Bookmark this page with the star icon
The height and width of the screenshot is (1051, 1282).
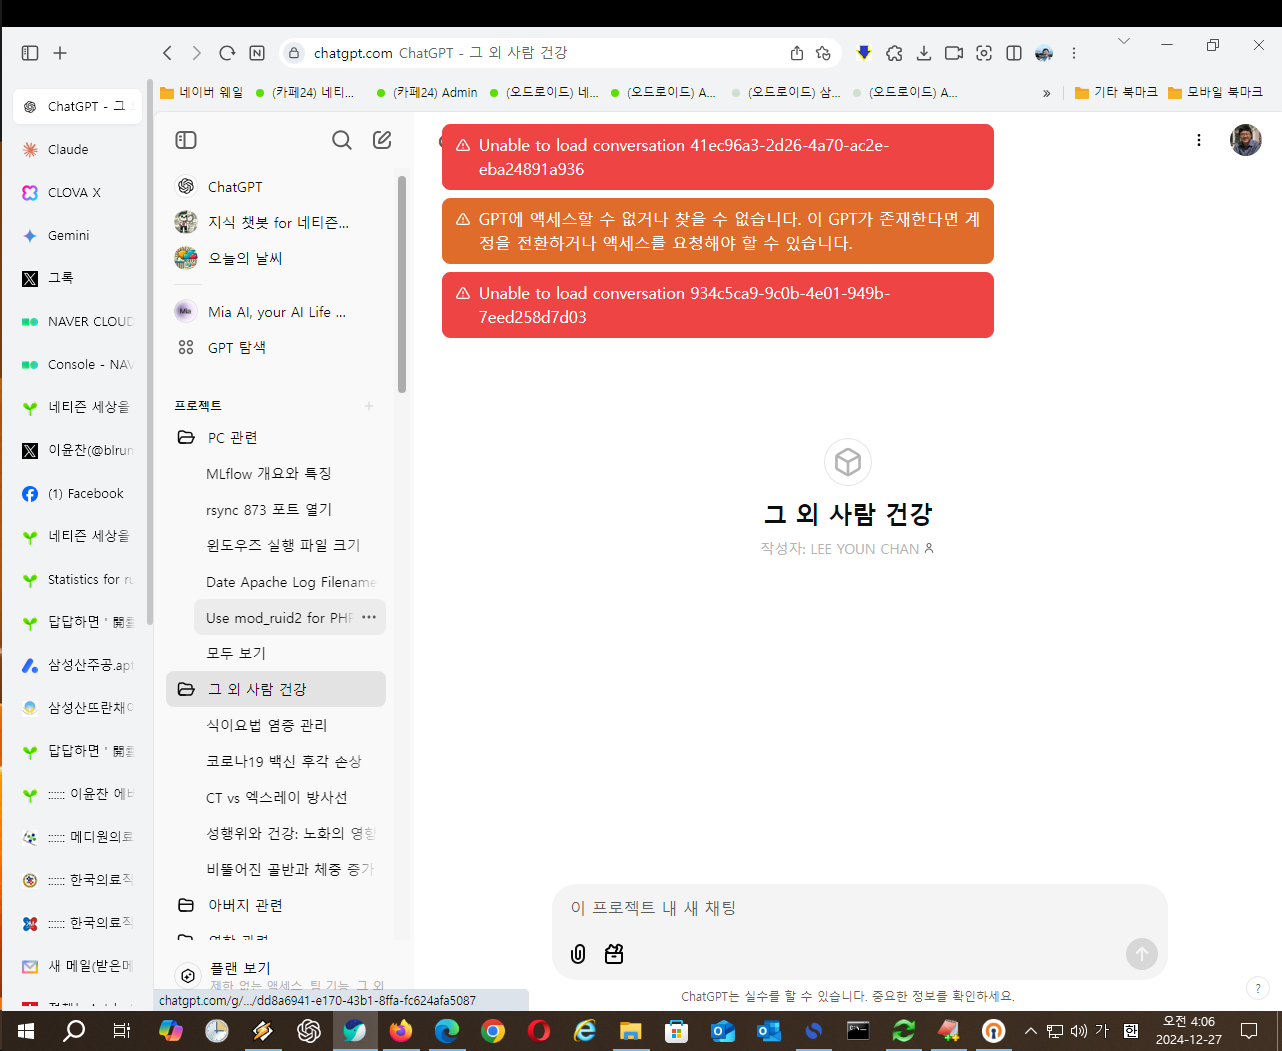[823, 53]
